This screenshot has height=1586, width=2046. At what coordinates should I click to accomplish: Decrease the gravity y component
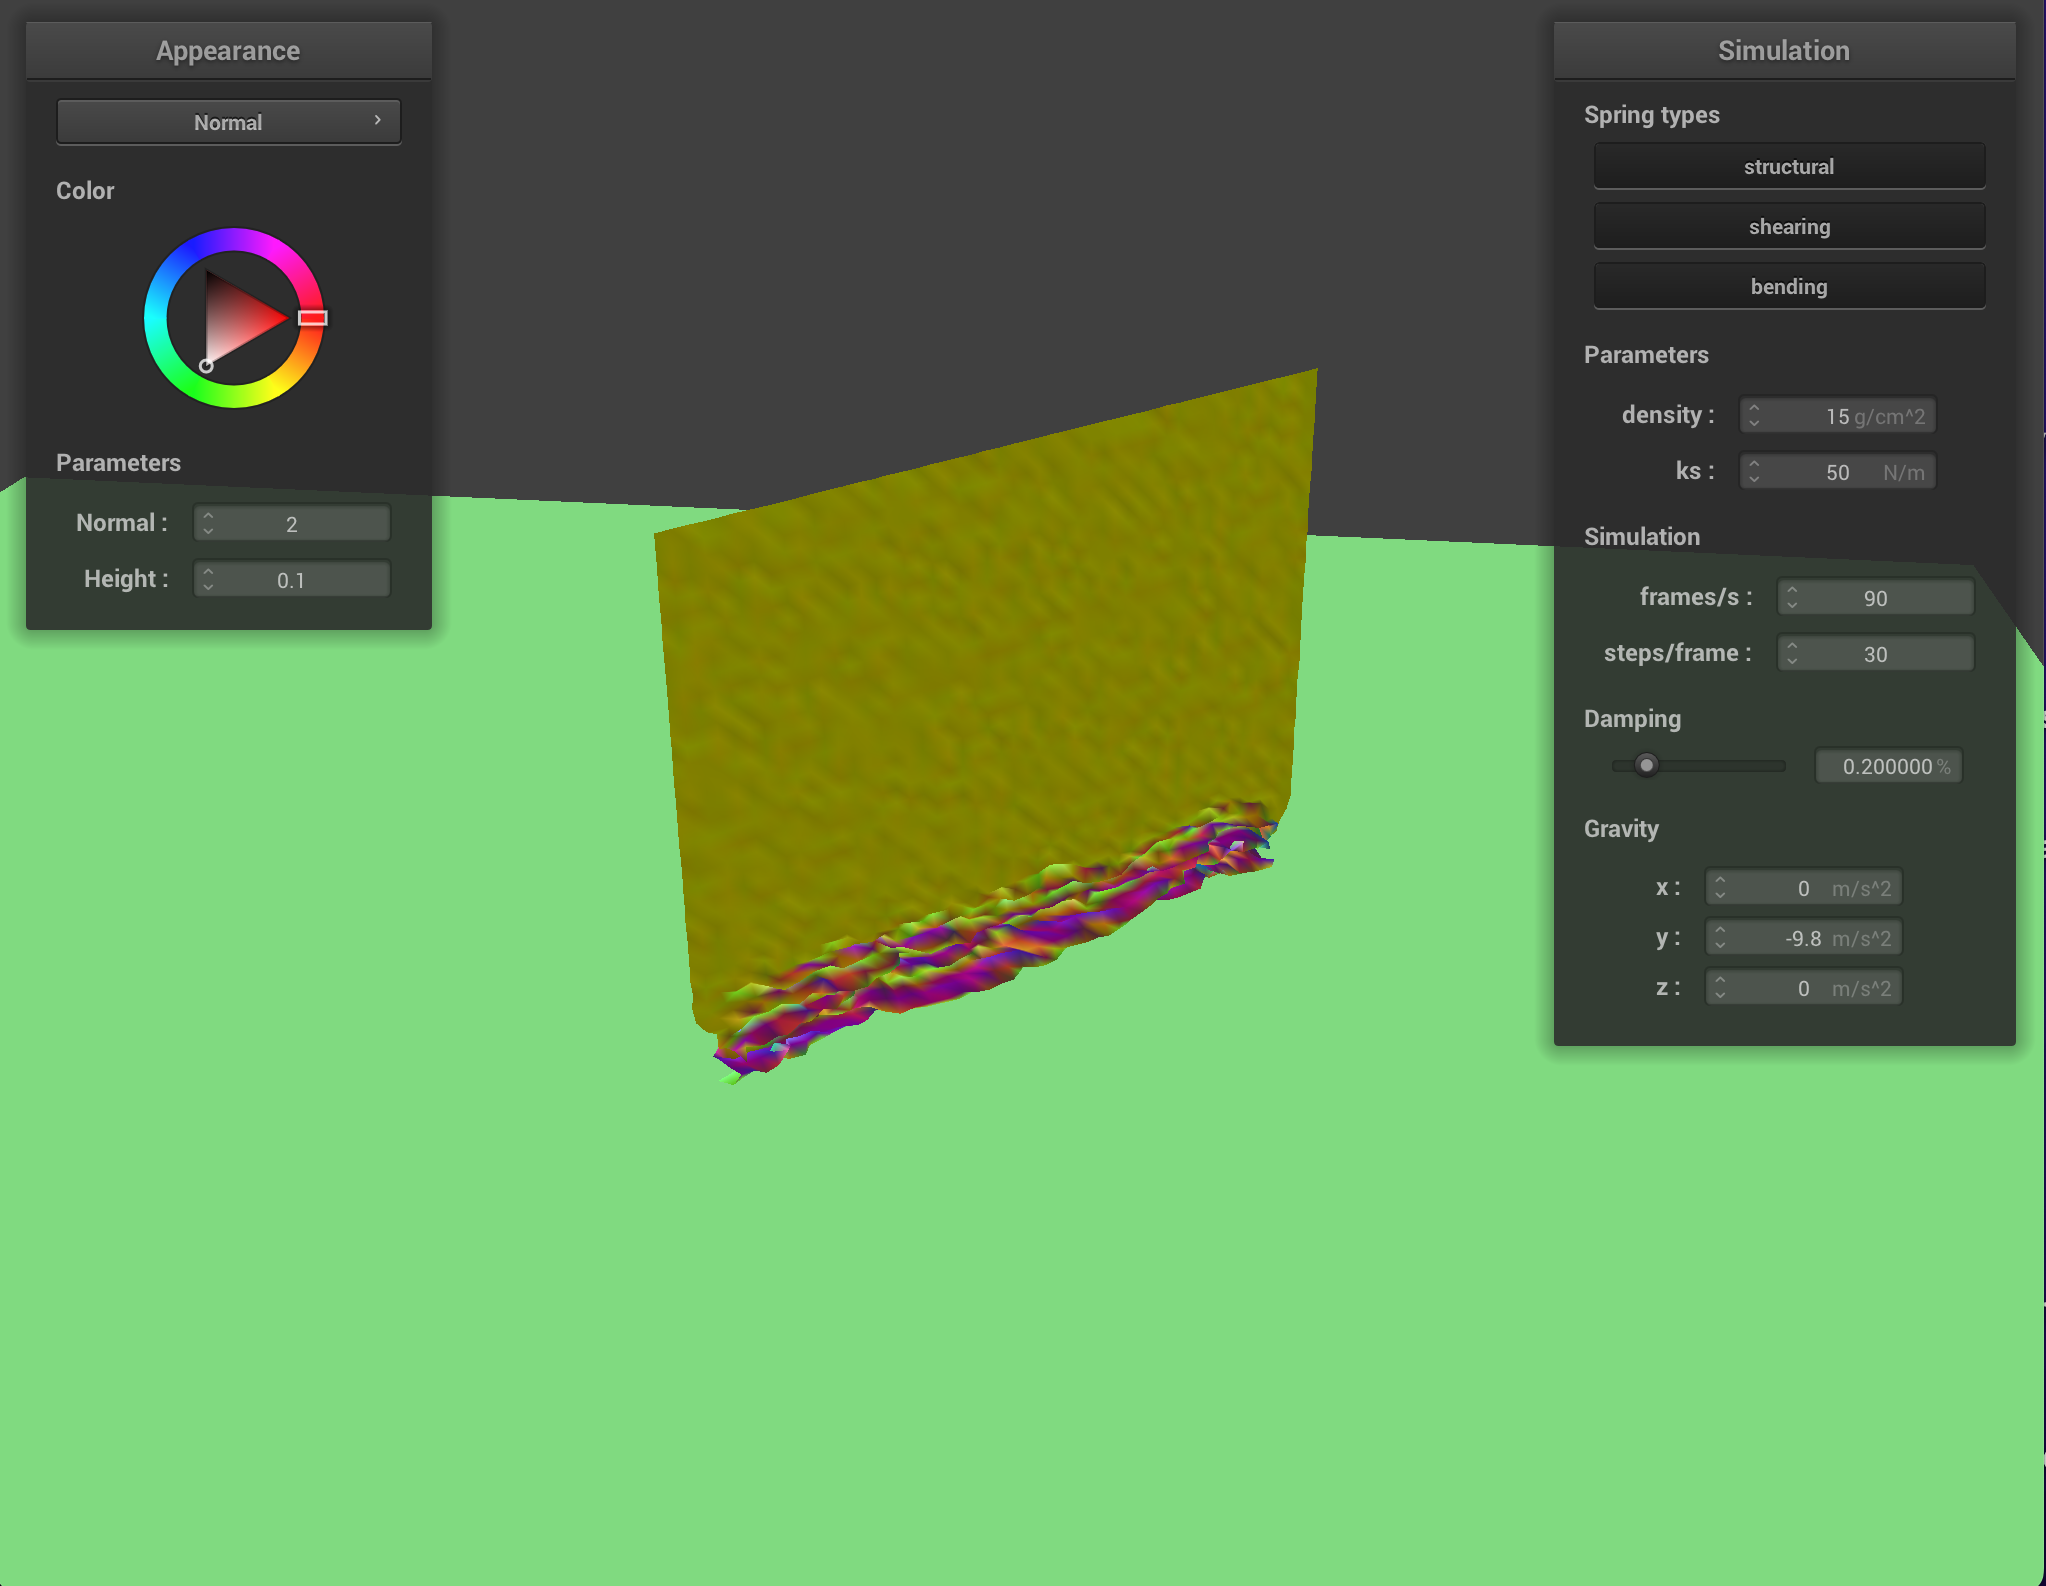tap(1721, 943)
